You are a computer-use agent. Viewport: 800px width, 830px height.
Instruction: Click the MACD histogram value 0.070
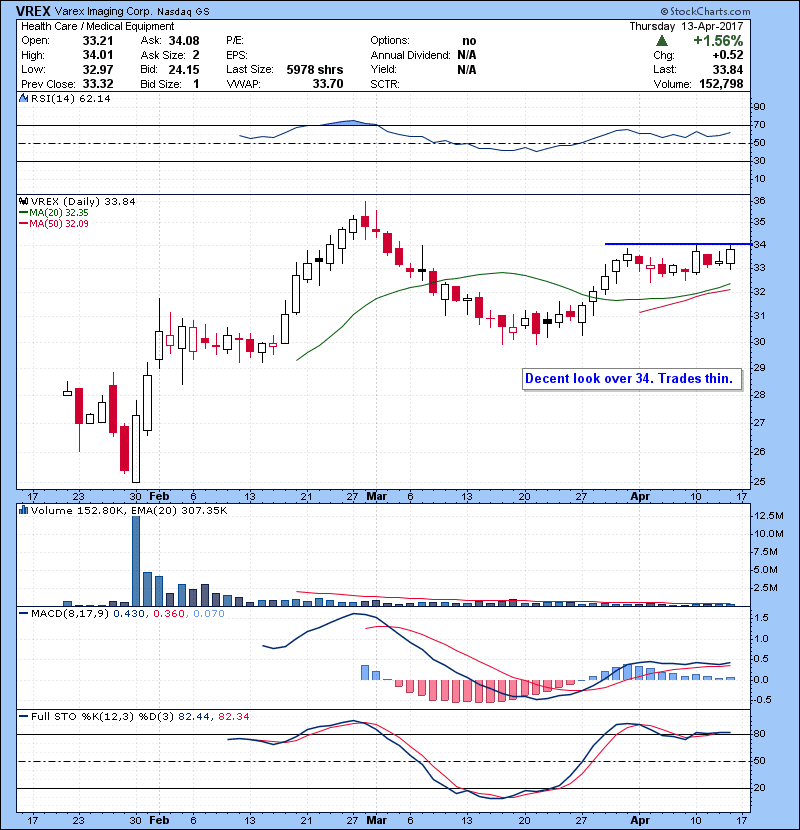coord(209,614)
